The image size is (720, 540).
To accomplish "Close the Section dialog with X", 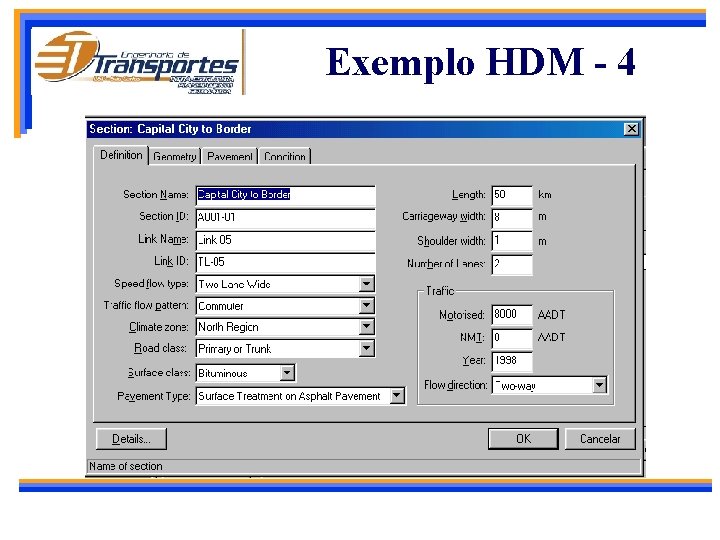I will 632,129.
